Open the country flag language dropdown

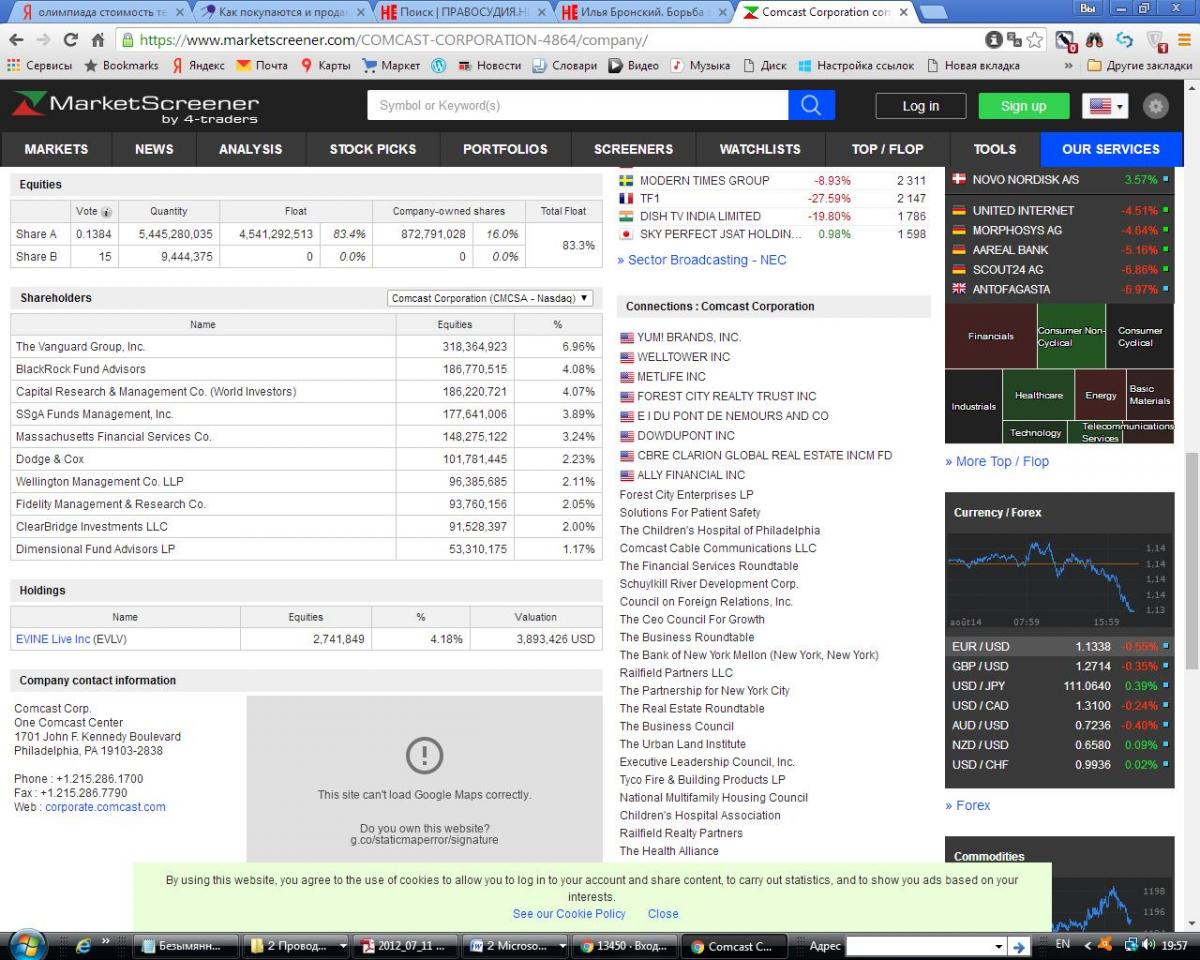[x=1105, y=106]
